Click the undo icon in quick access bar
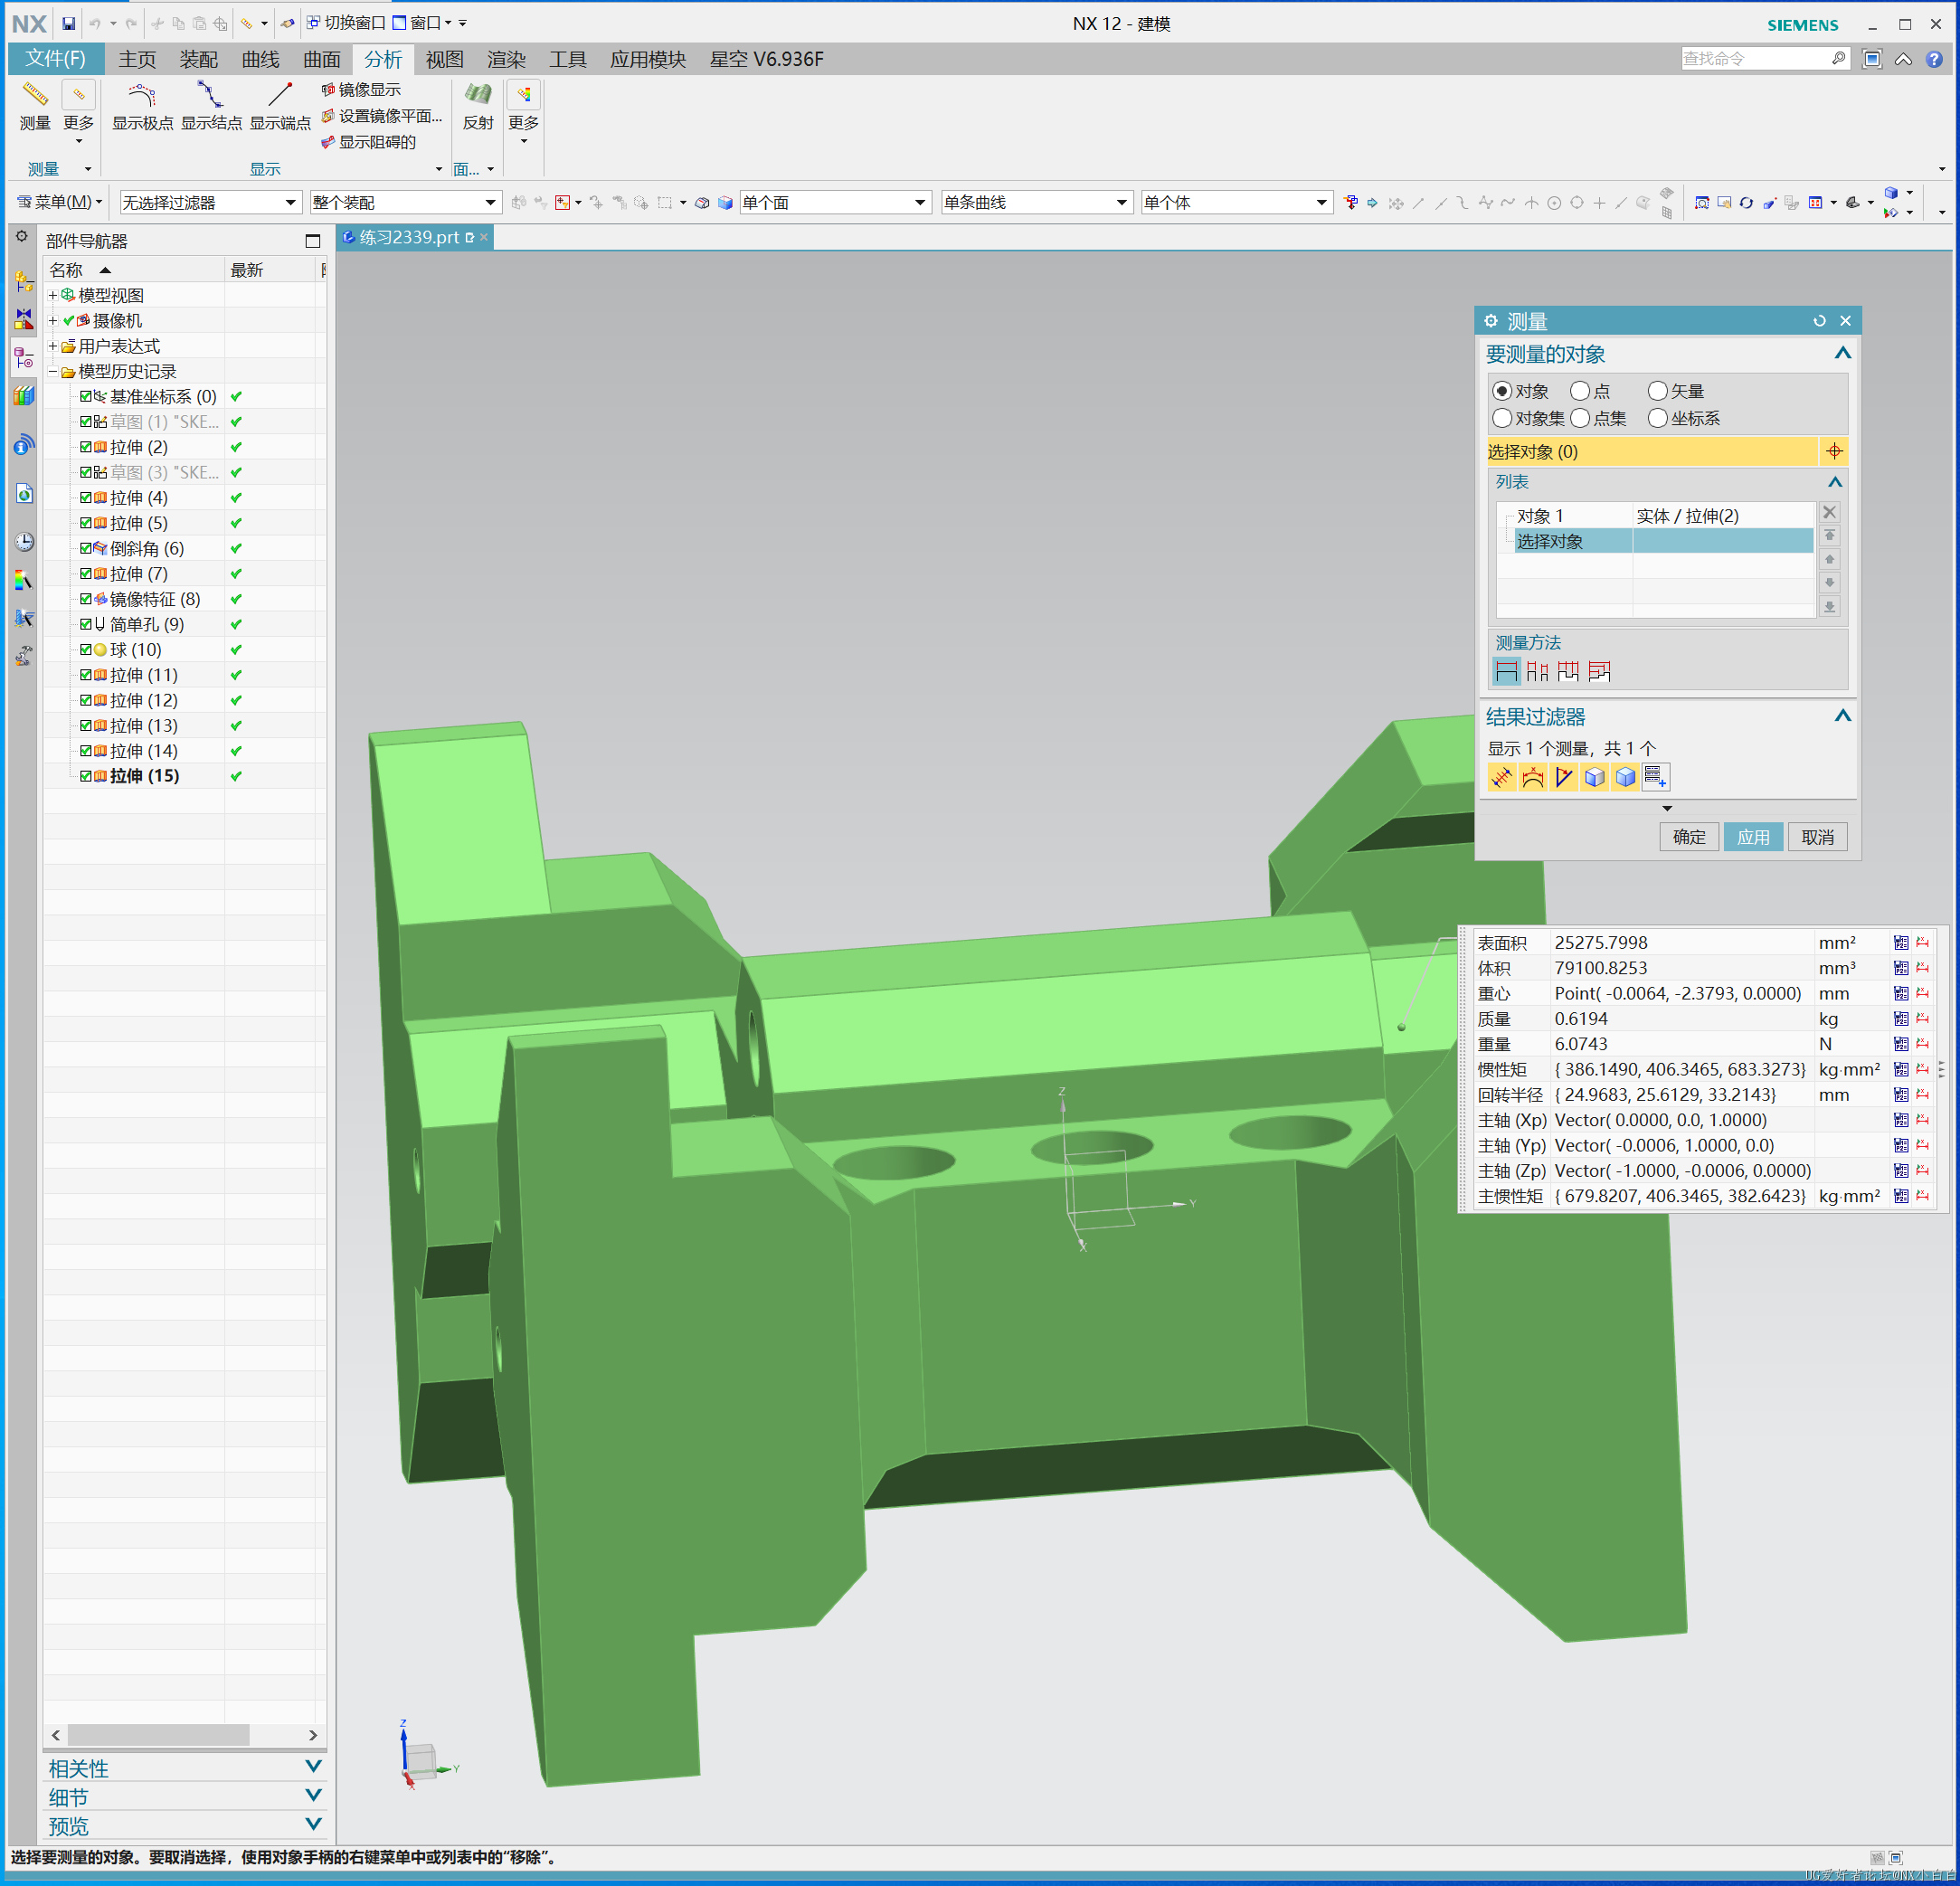The image size is (1960, 1886). [x=95, y=23]
